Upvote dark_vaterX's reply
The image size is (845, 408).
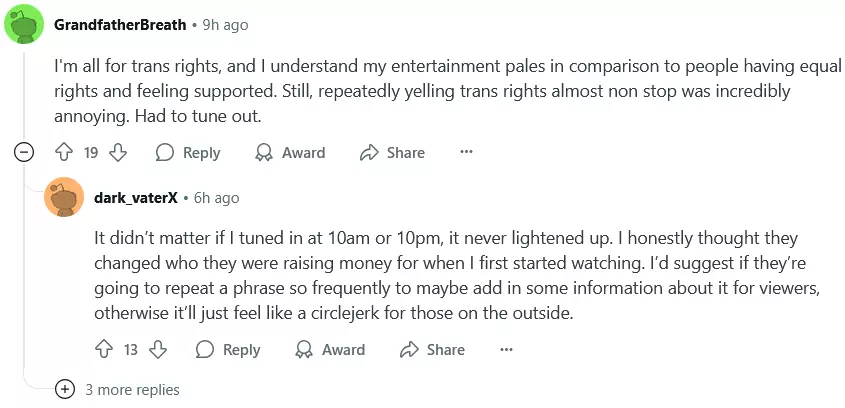[104, 350]
